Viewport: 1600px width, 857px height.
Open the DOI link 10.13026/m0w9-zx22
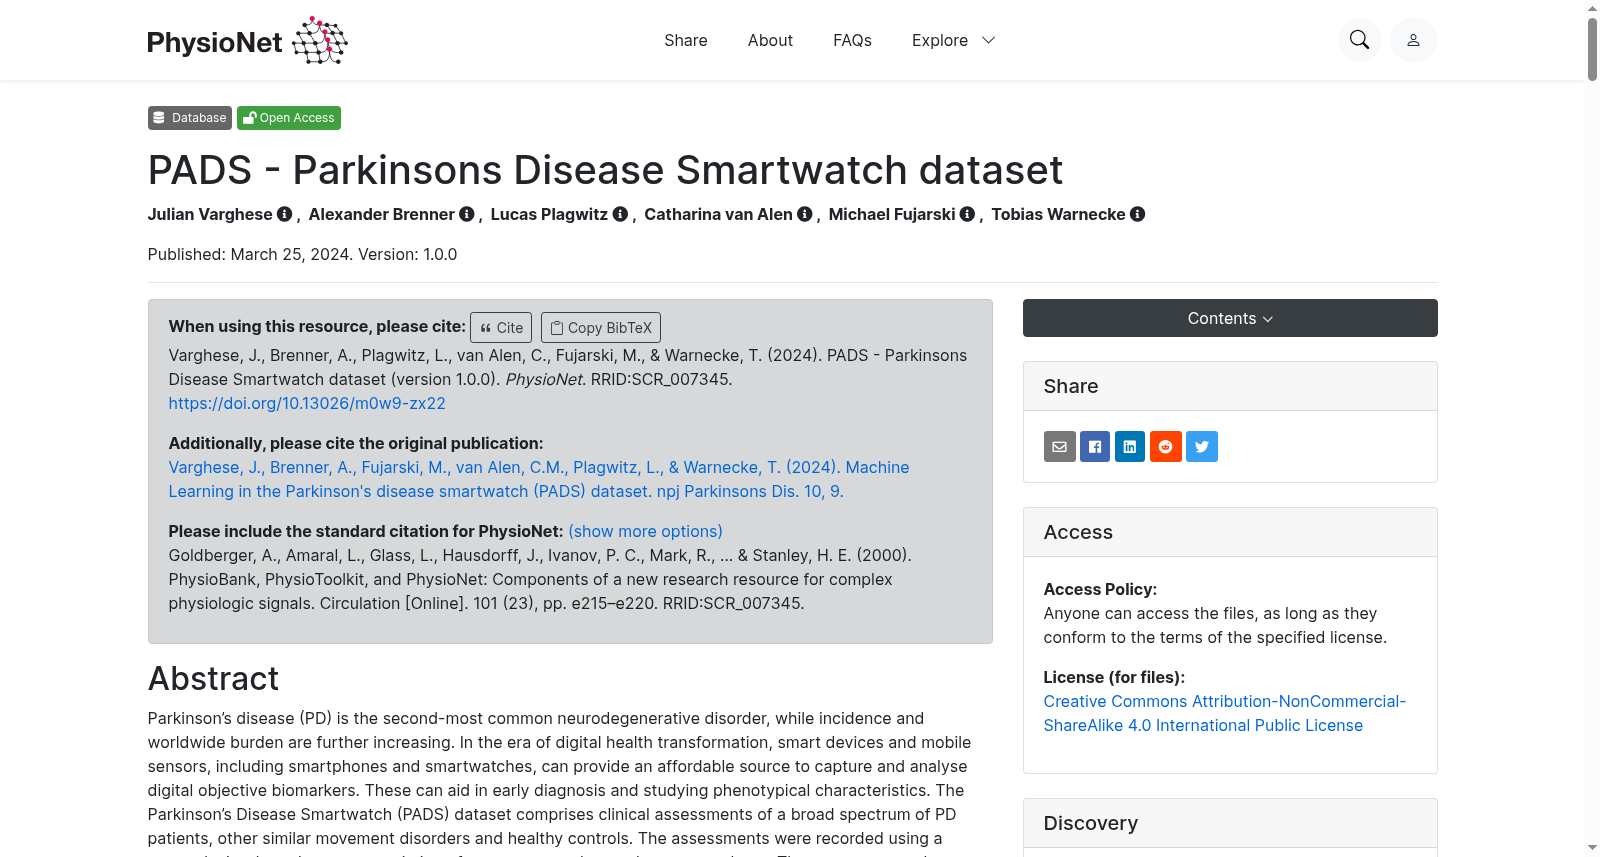307,403
